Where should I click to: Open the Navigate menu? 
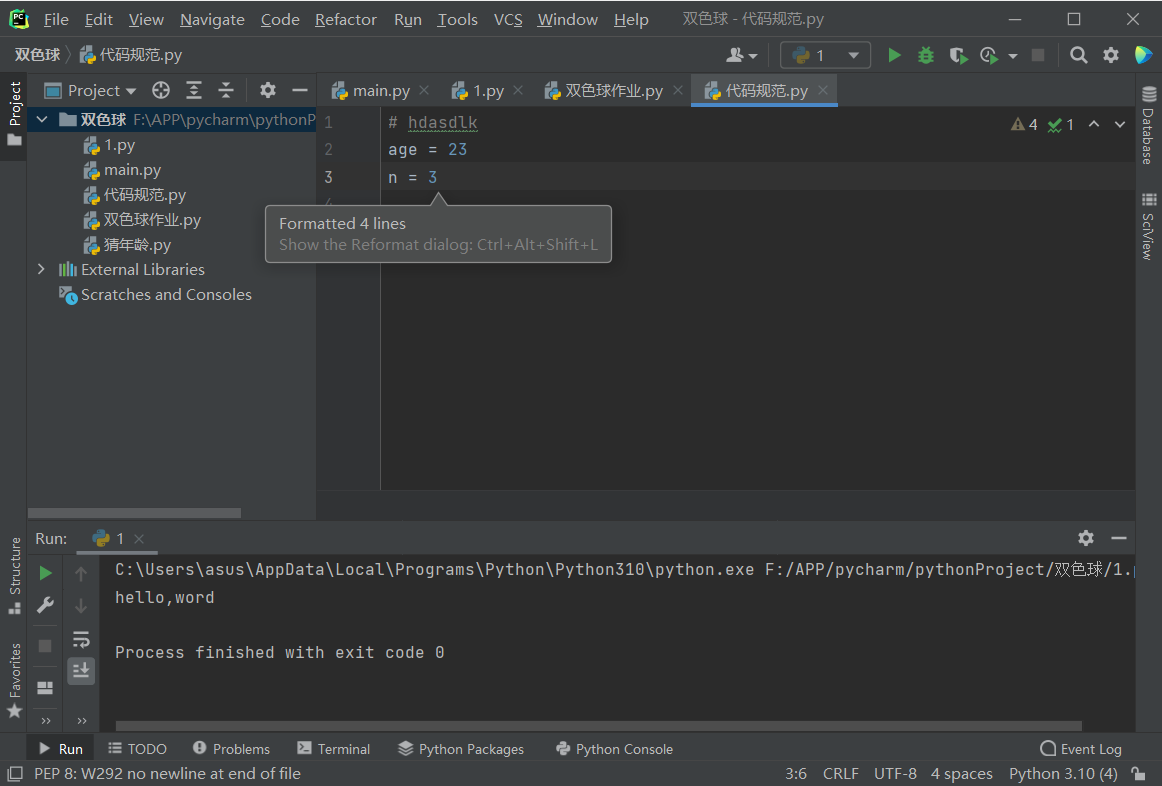212,19
